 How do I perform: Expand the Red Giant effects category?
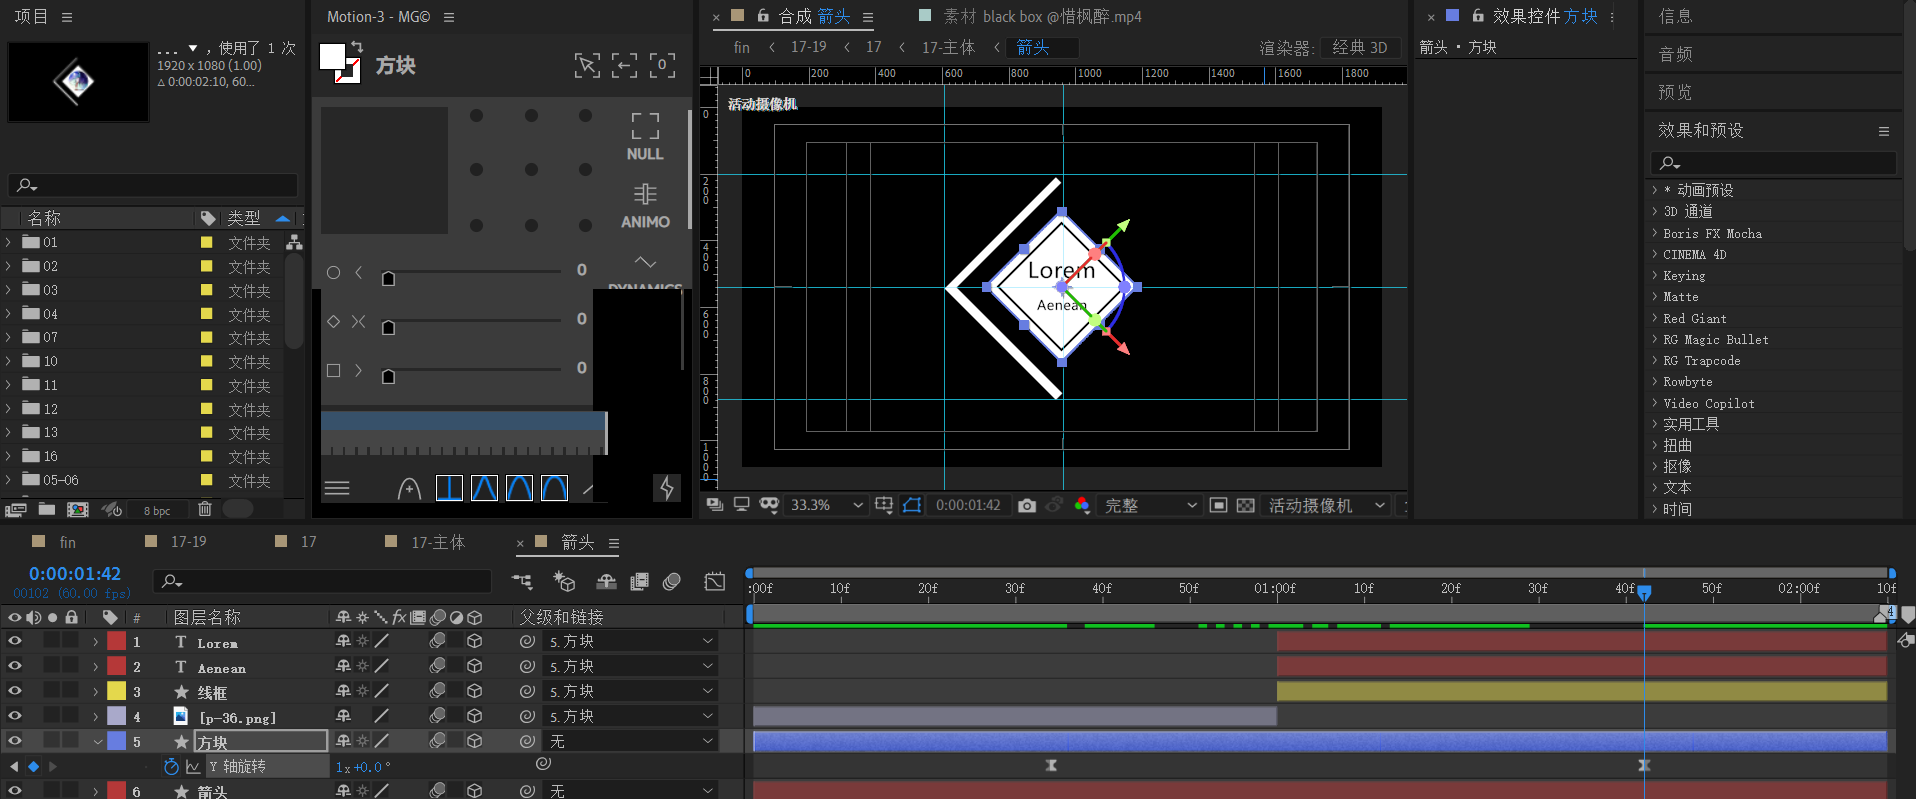[1655, 318]
